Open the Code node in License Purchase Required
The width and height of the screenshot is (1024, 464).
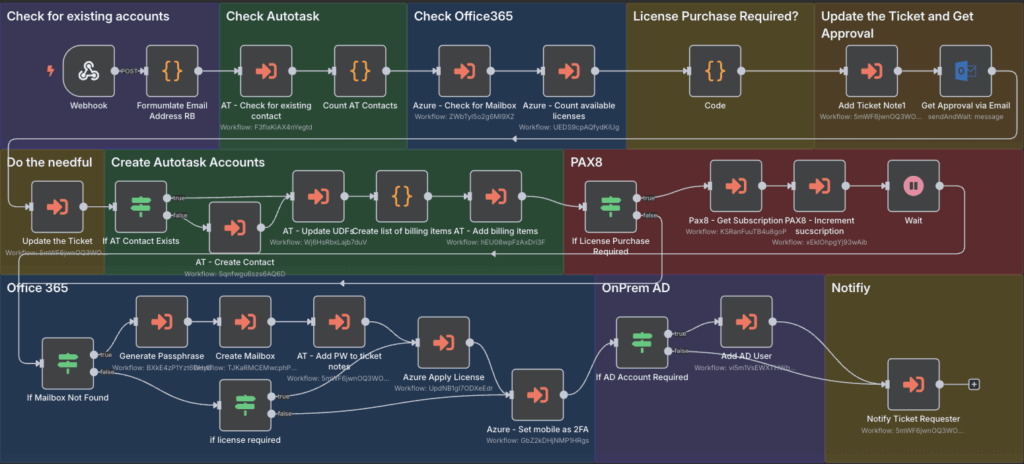715,71
